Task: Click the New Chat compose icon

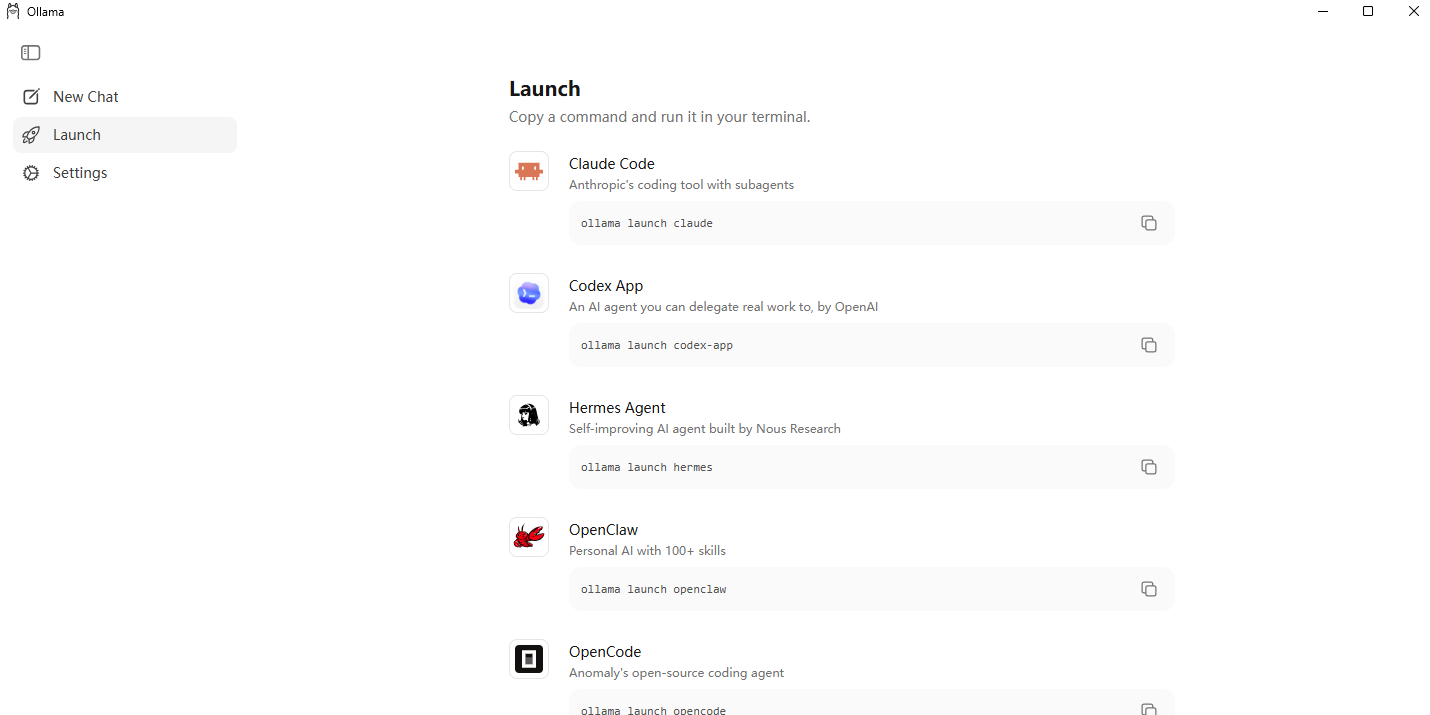Action: point(31,97)
